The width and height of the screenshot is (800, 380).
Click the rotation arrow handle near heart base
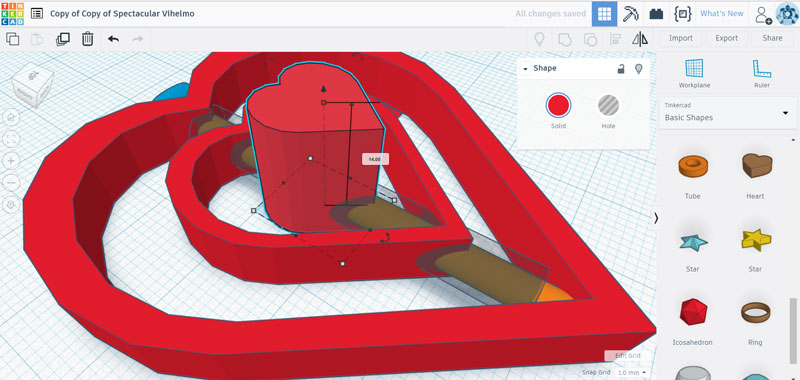coord(386,238)
